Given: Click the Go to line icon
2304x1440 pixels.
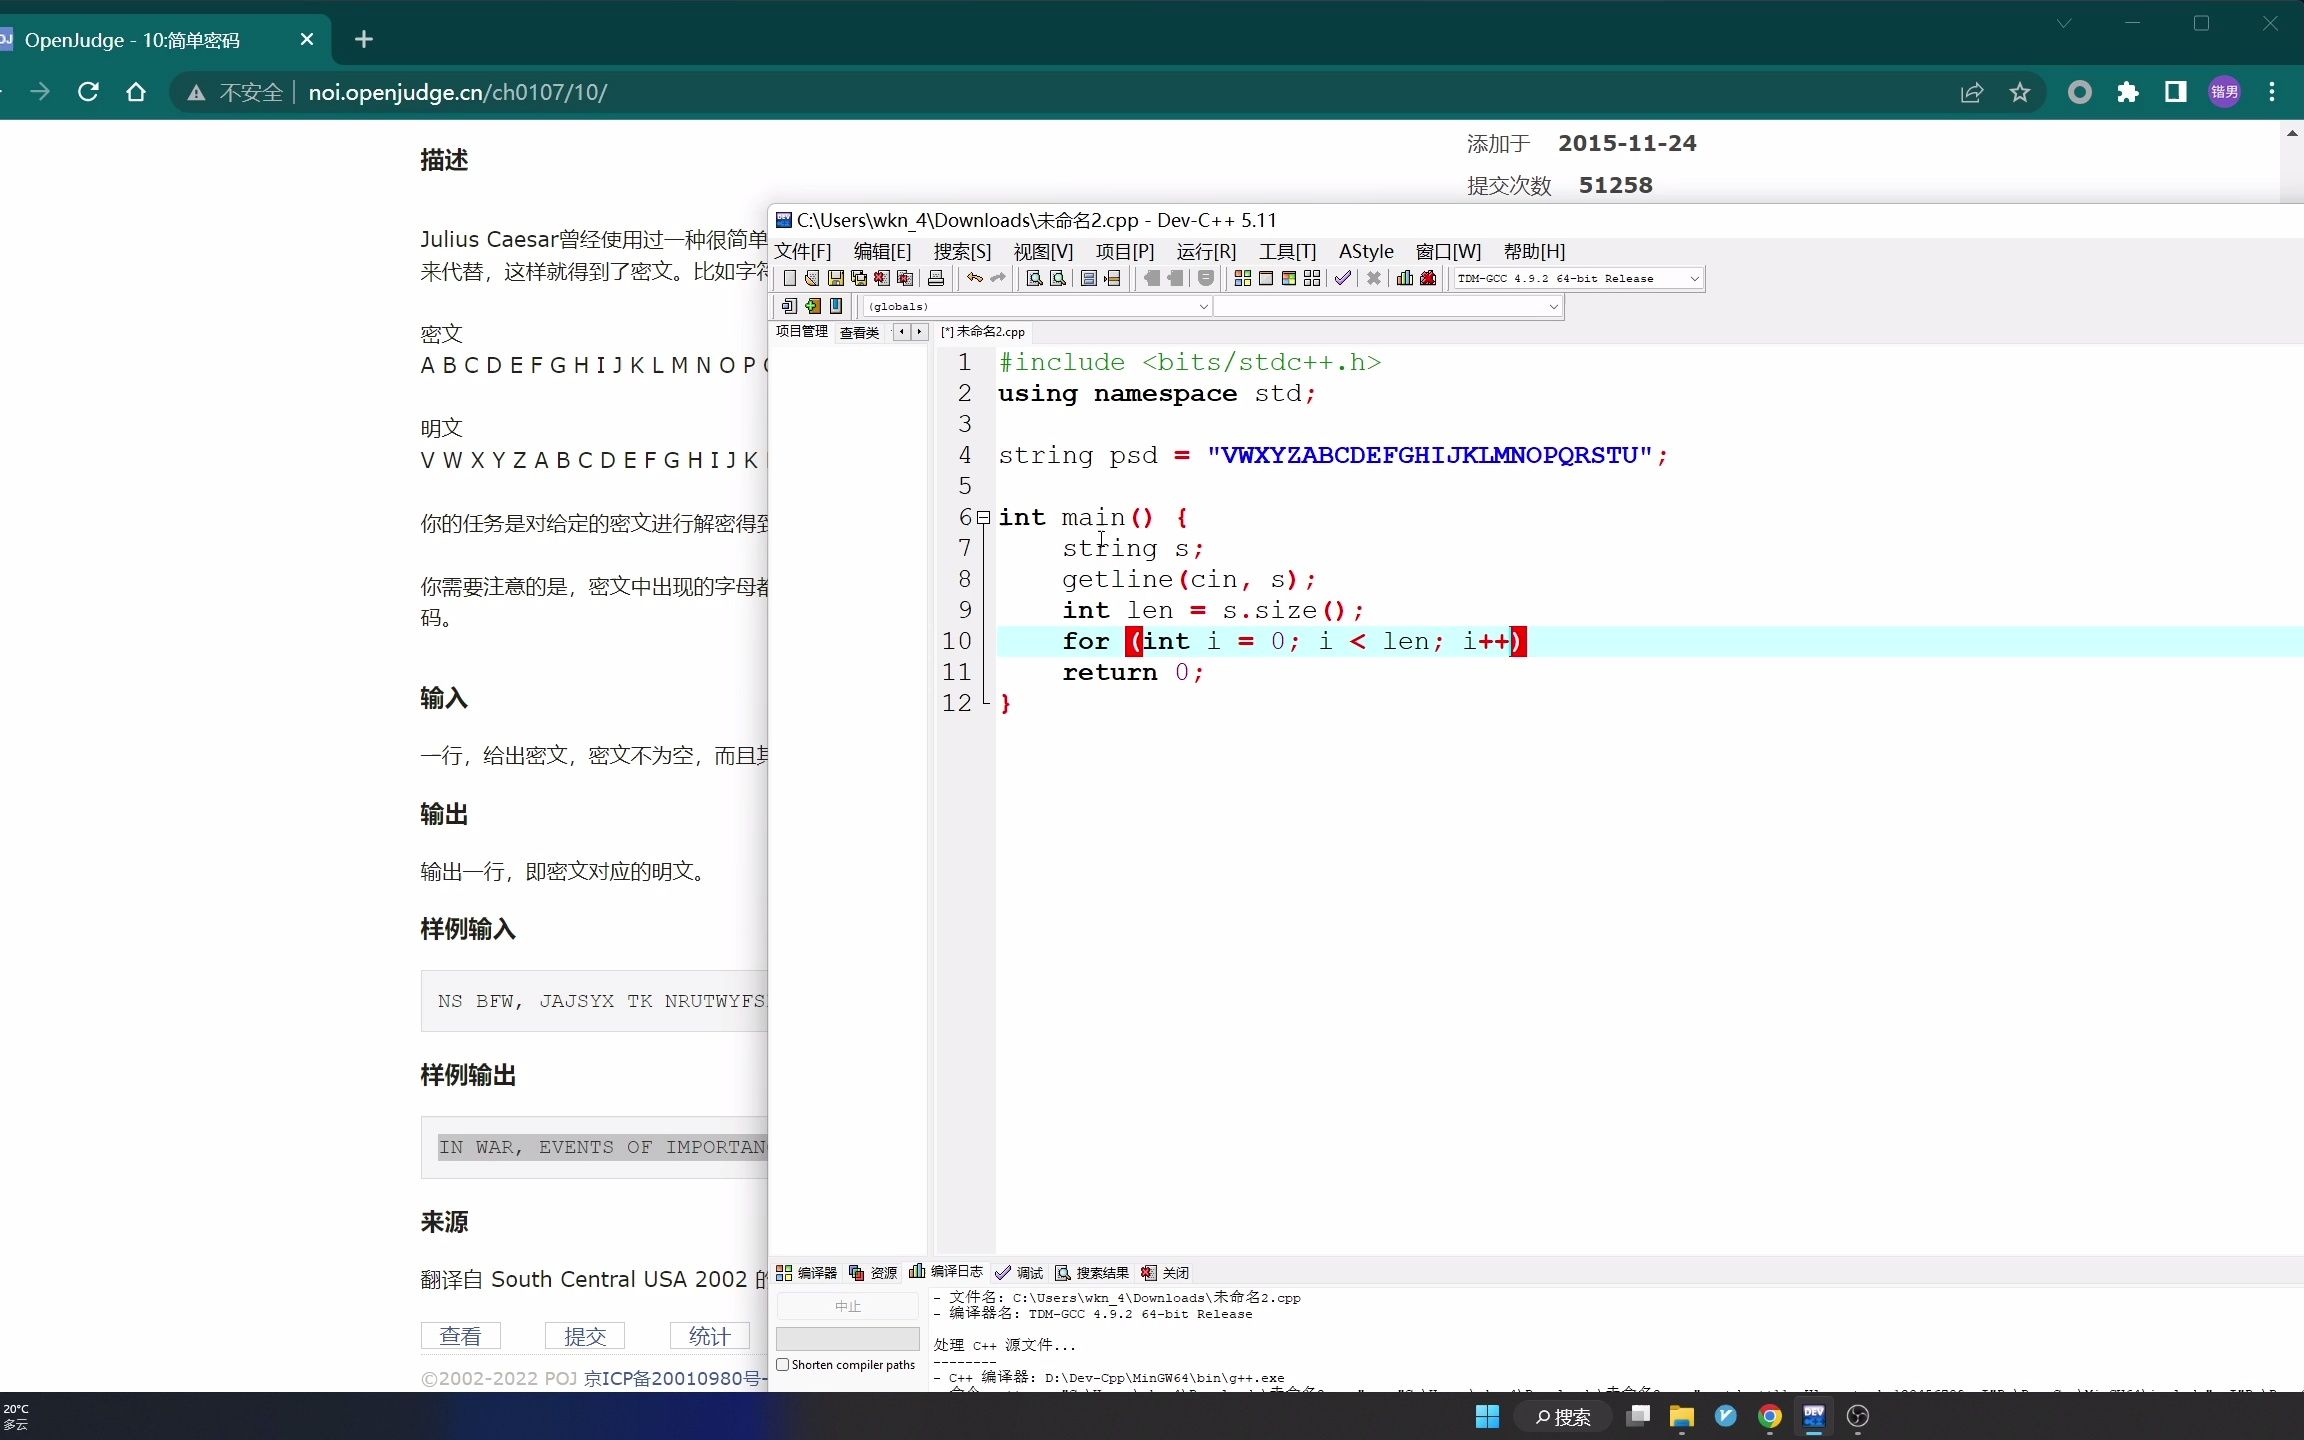Looking at the screenshot, I should click(1112, 278).
